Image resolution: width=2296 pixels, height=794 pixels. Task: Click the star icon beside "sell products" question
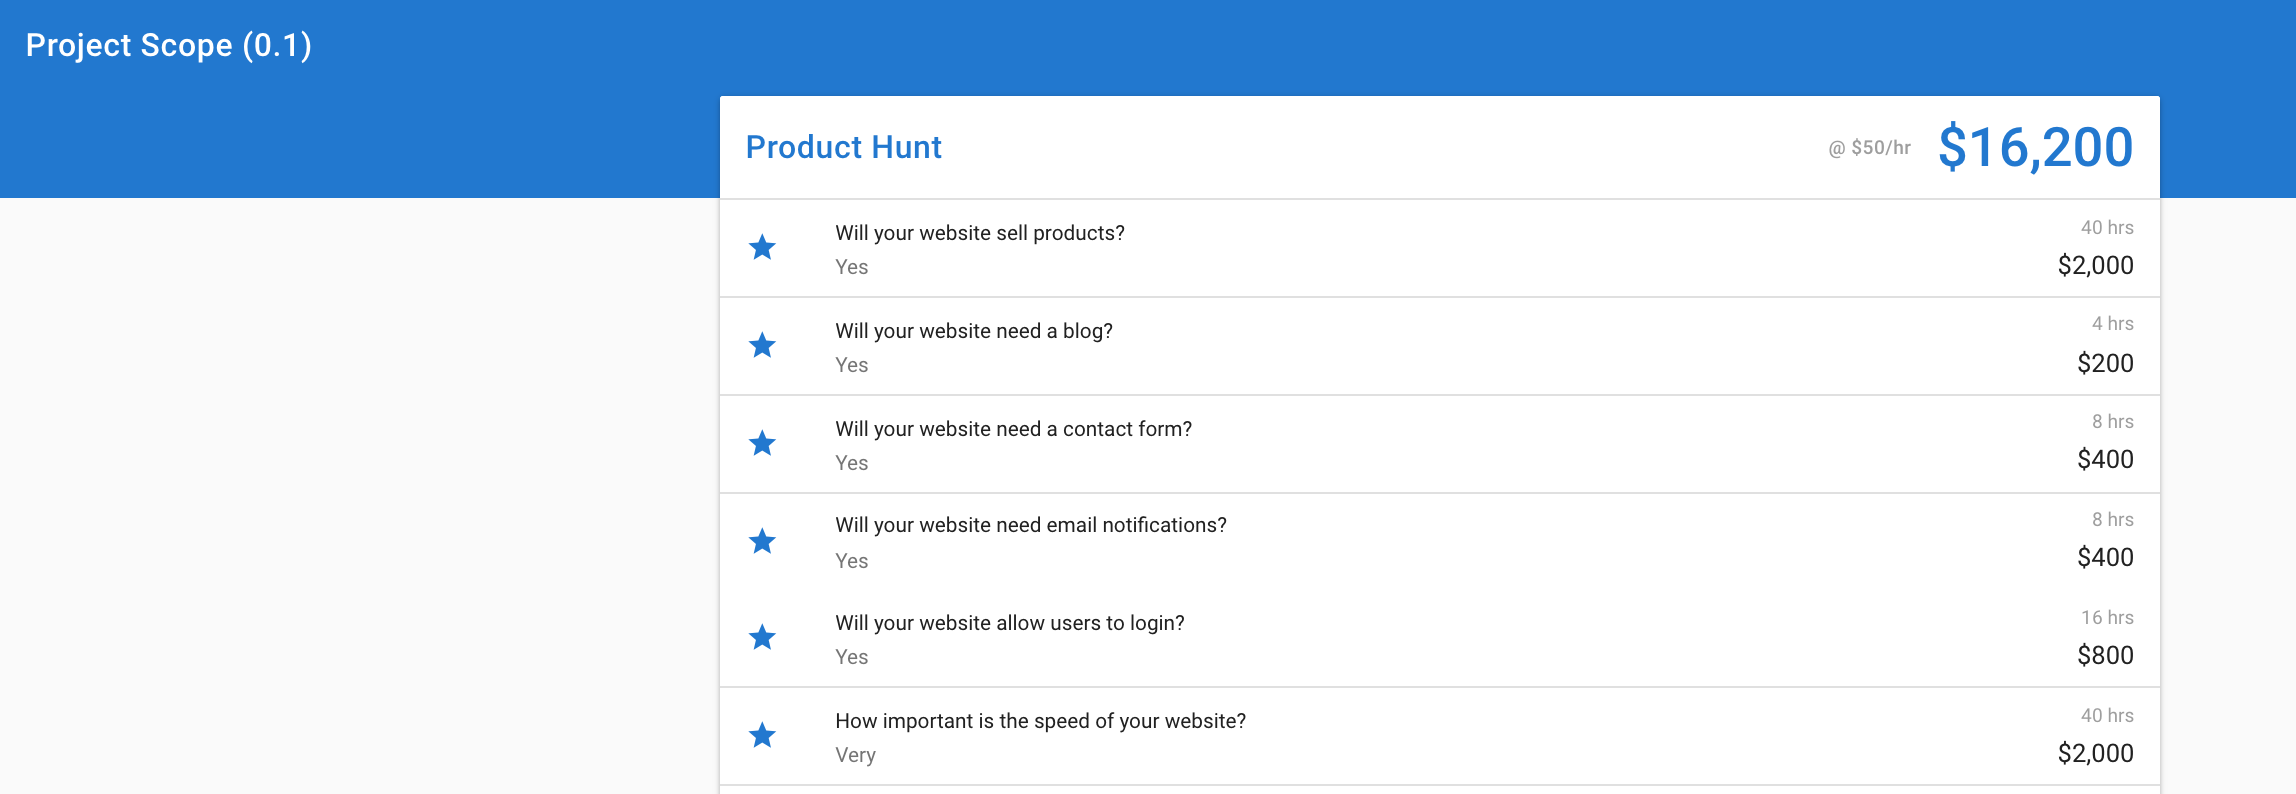point(762,247)
